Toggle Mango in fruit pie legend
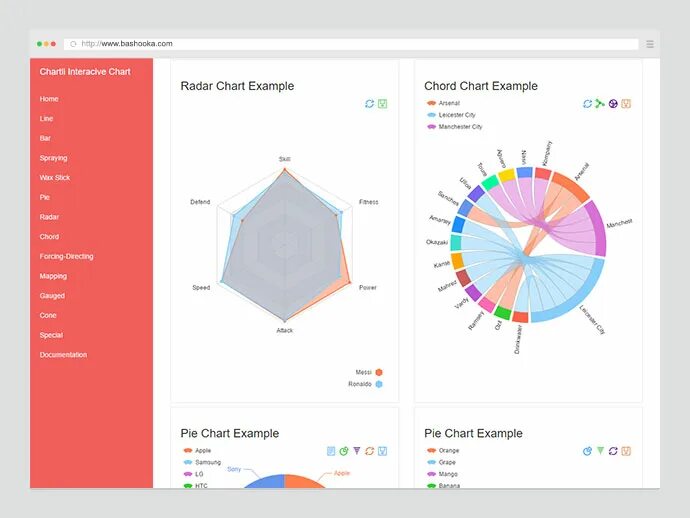690x518 pixels. pyautogui.click(x=442, y=474)
